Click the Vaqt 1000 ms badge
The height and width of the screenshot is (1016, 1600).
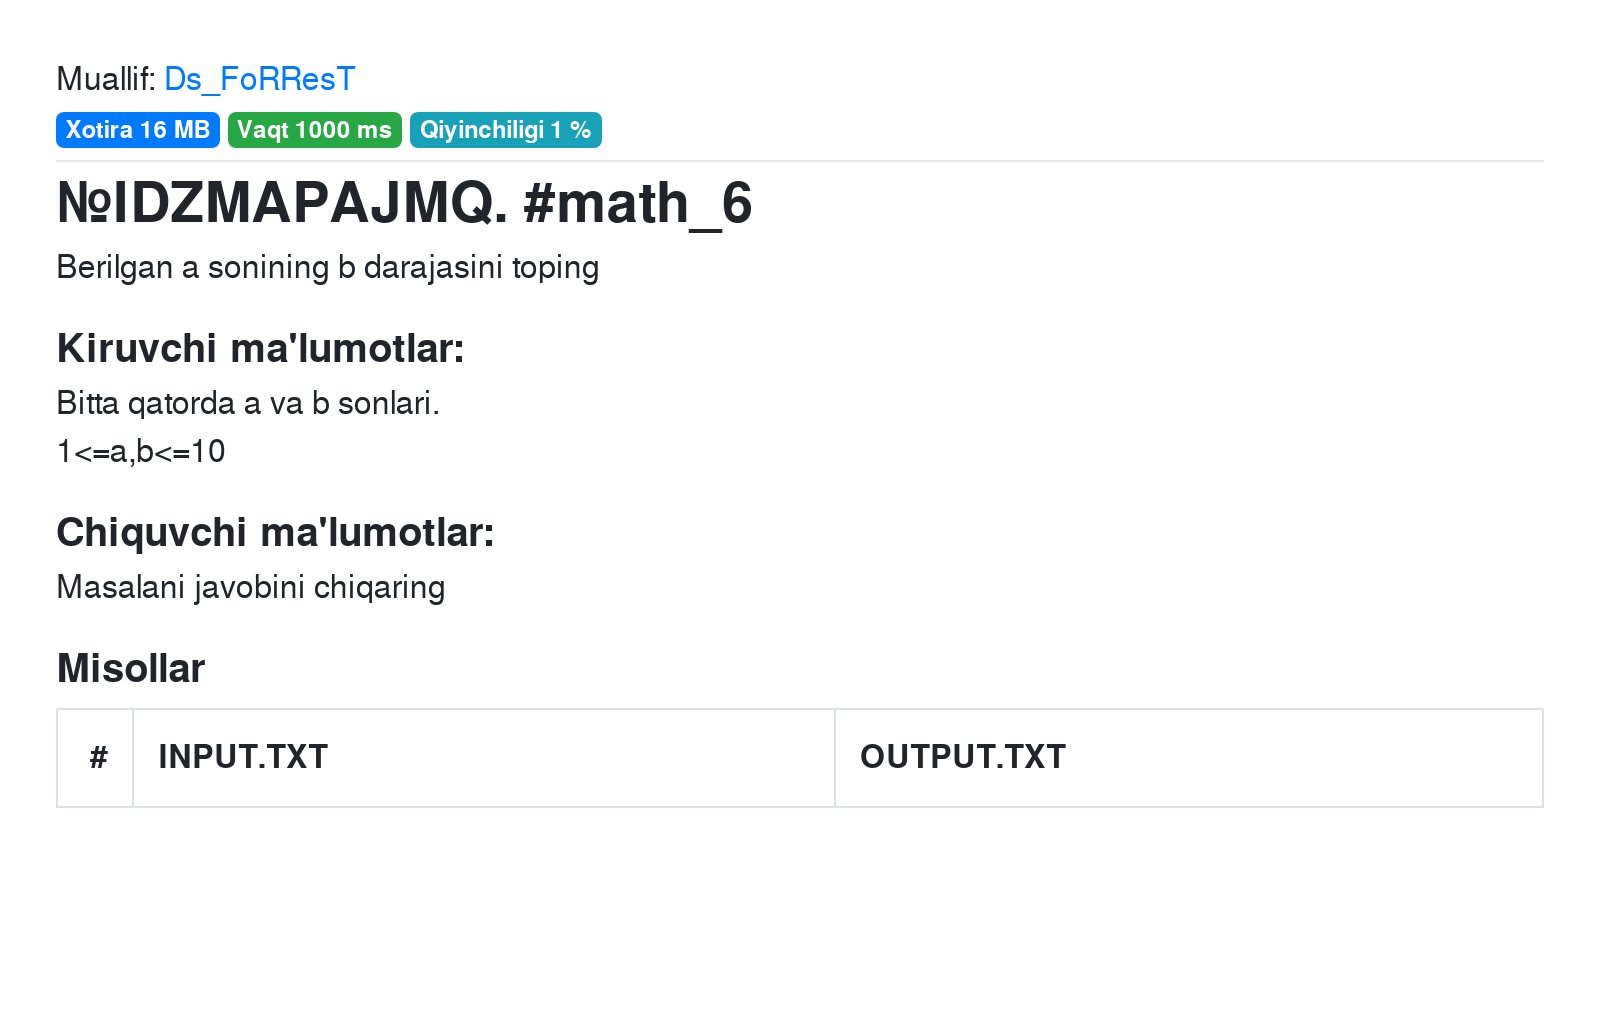click(315, 130)
